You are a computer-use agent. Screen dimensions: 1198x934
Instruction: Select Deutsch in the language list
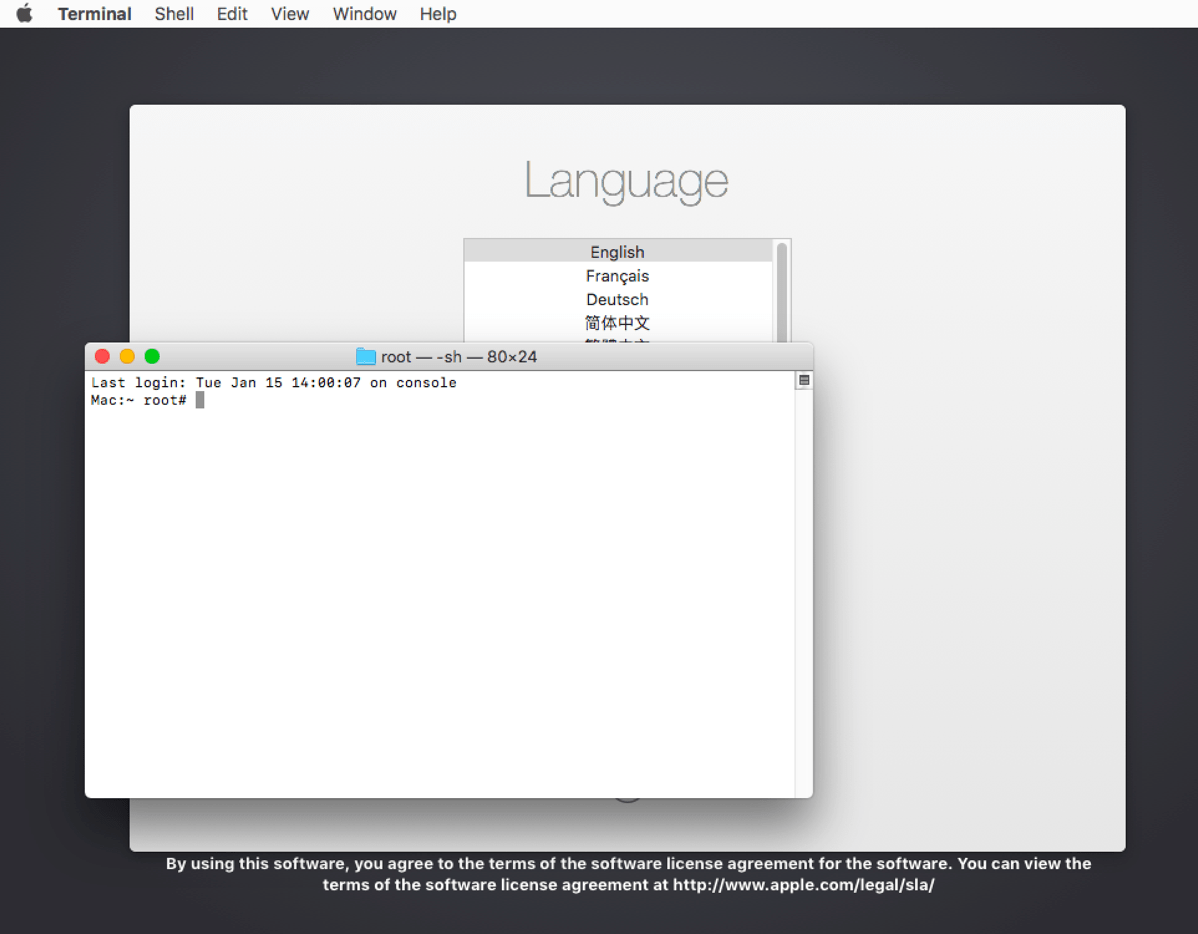tap(617, 299)
